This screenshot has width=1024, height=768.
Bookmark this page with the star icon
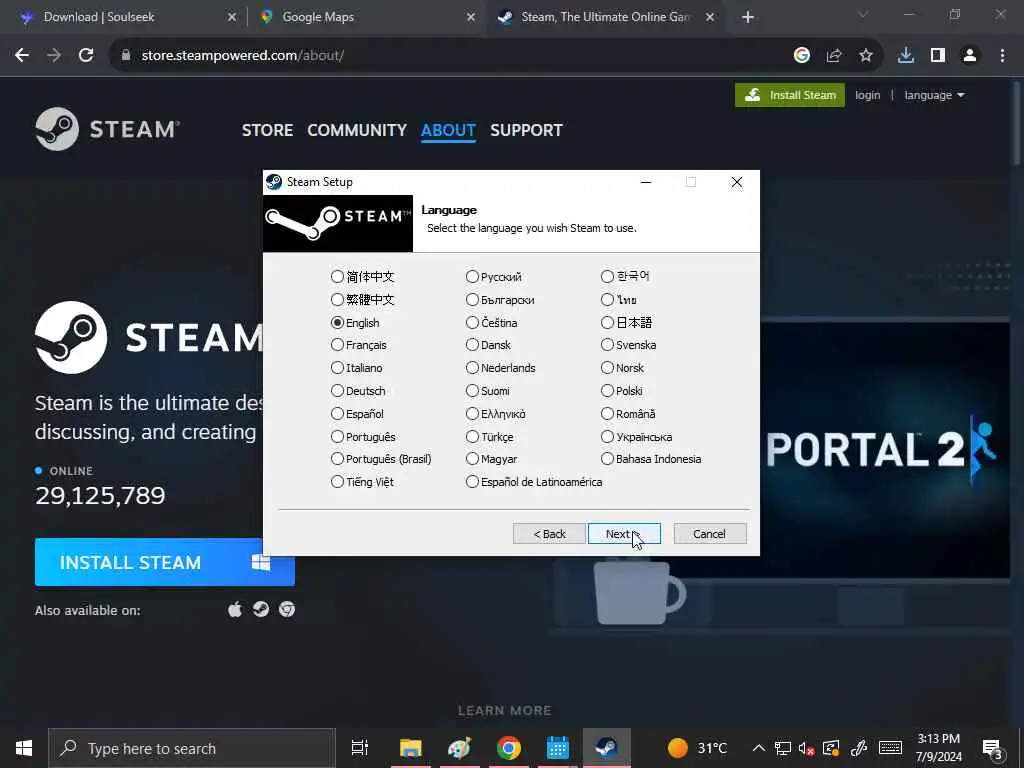(866, 56)
